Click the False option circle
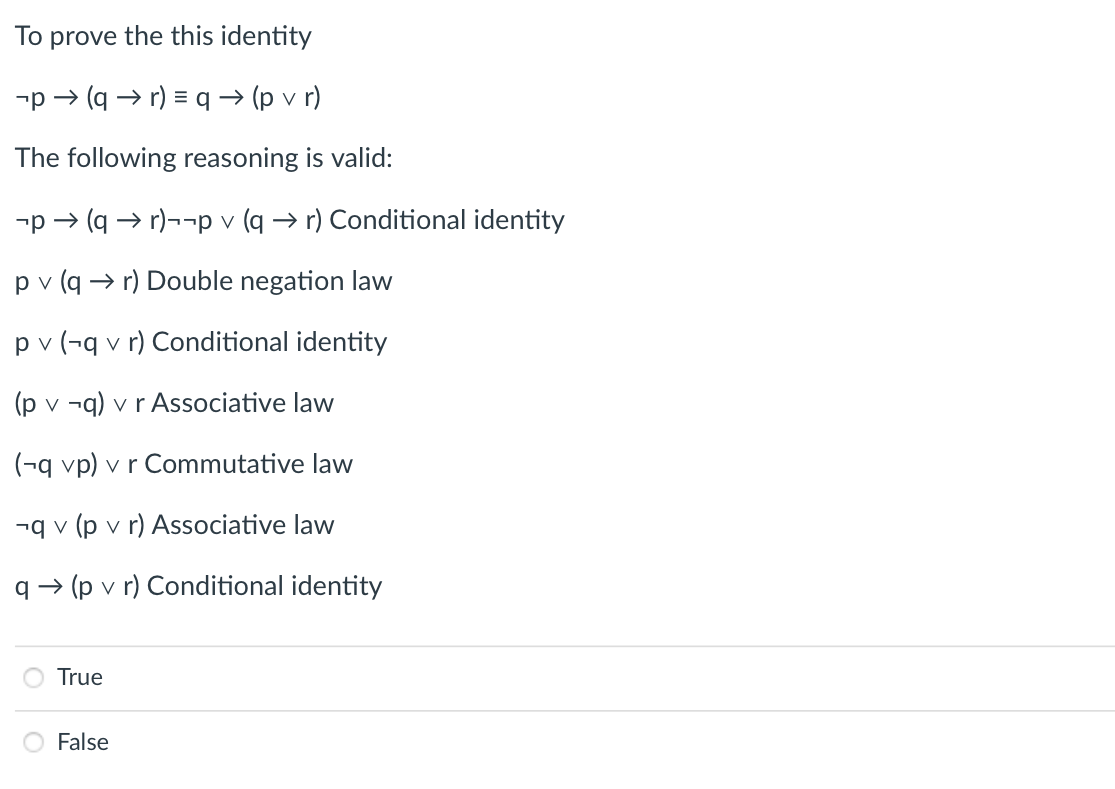Image resolution: width=1115 pixels, height=789 pixels. 33,742
